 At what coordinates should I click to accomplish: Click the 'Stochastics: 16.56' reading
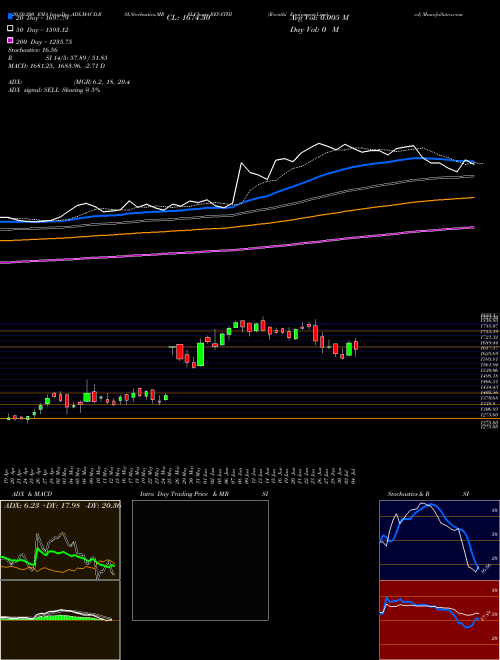32,50
